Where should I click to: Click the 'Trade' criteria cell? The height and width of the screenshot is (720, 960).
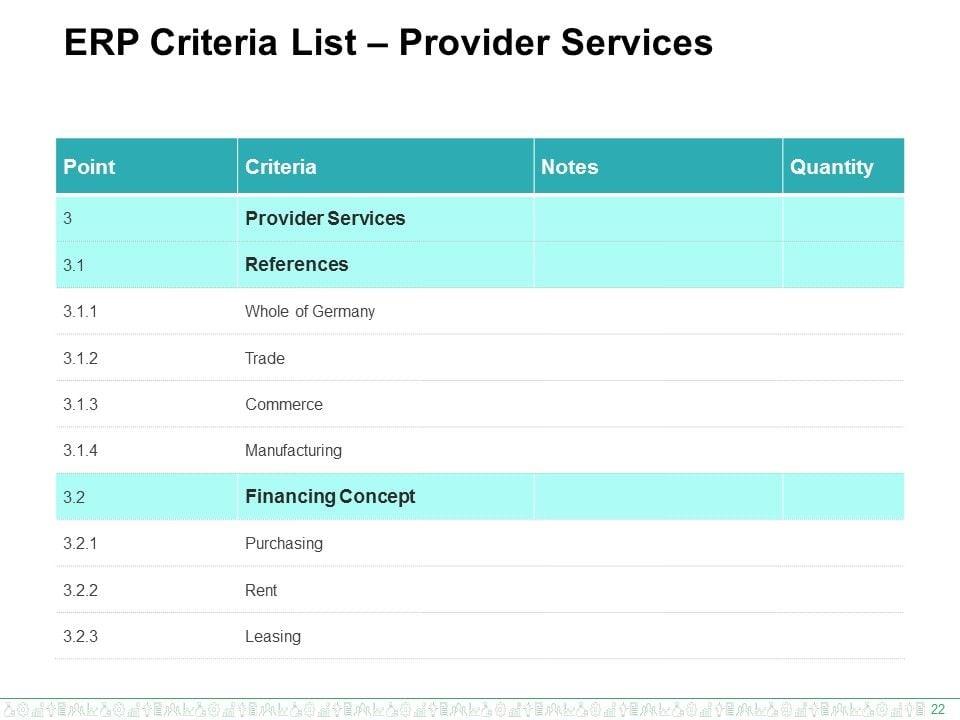[x=265, y=358]
